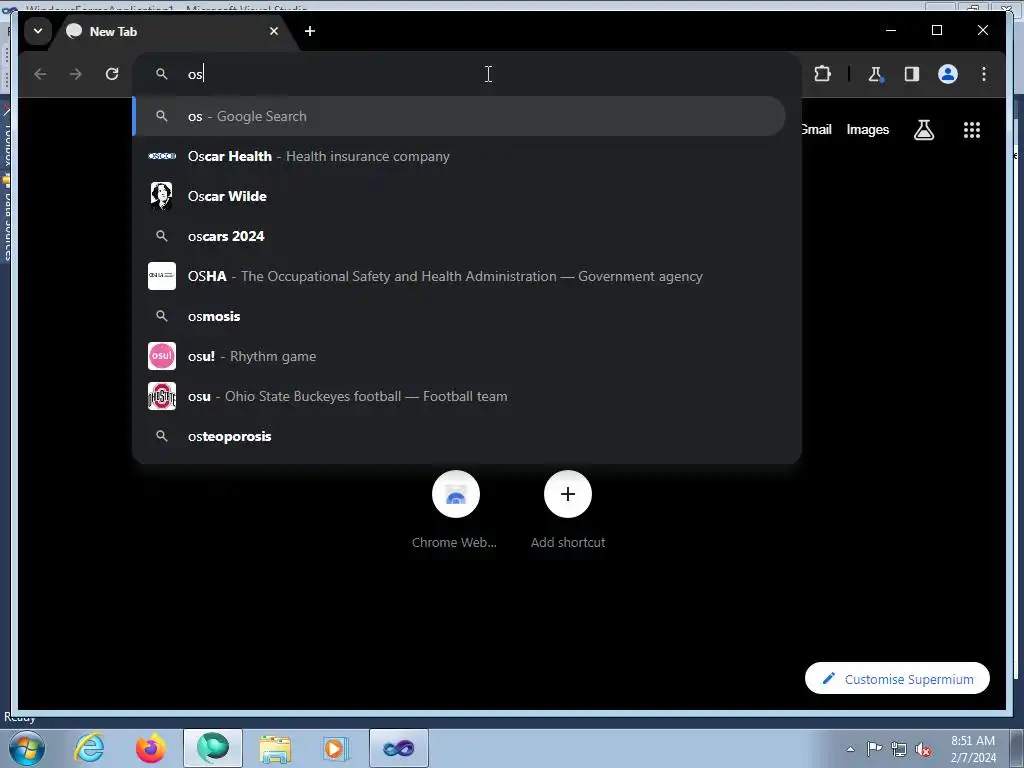Viewport: 1024px width, 768px height.
Task: Open the Chrome Web Store shortcut
Action: (455, 510)
